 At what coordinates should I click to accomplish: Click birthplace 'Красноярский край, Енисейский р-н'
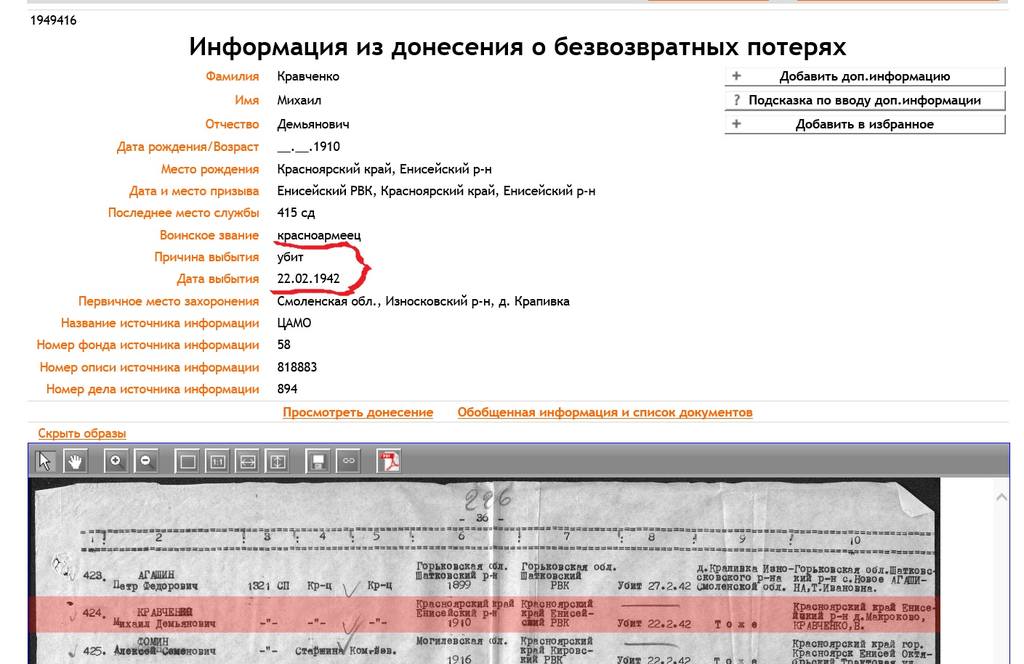pos(384,169)
